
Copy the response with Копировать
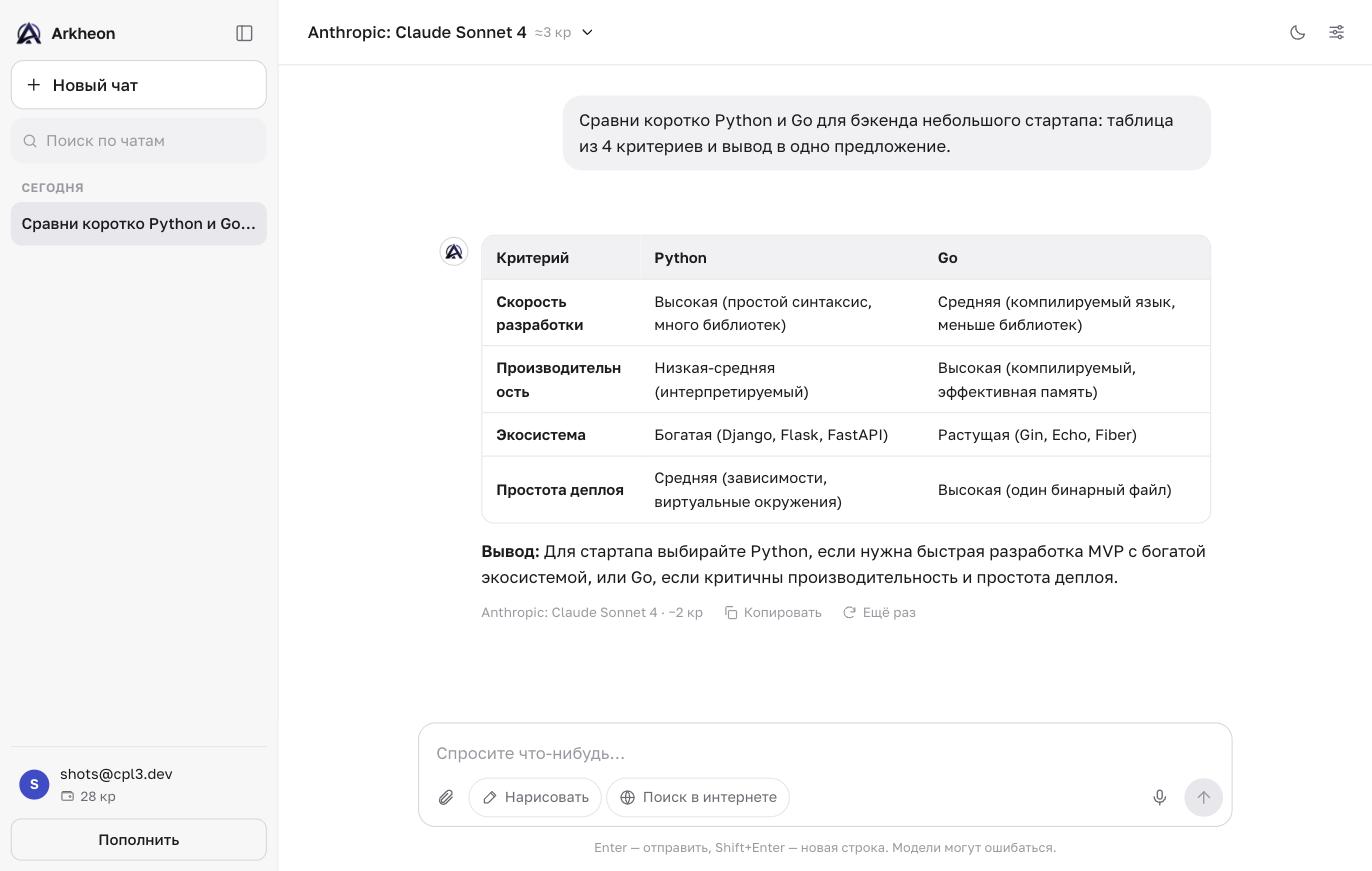[x=773, y=612]
